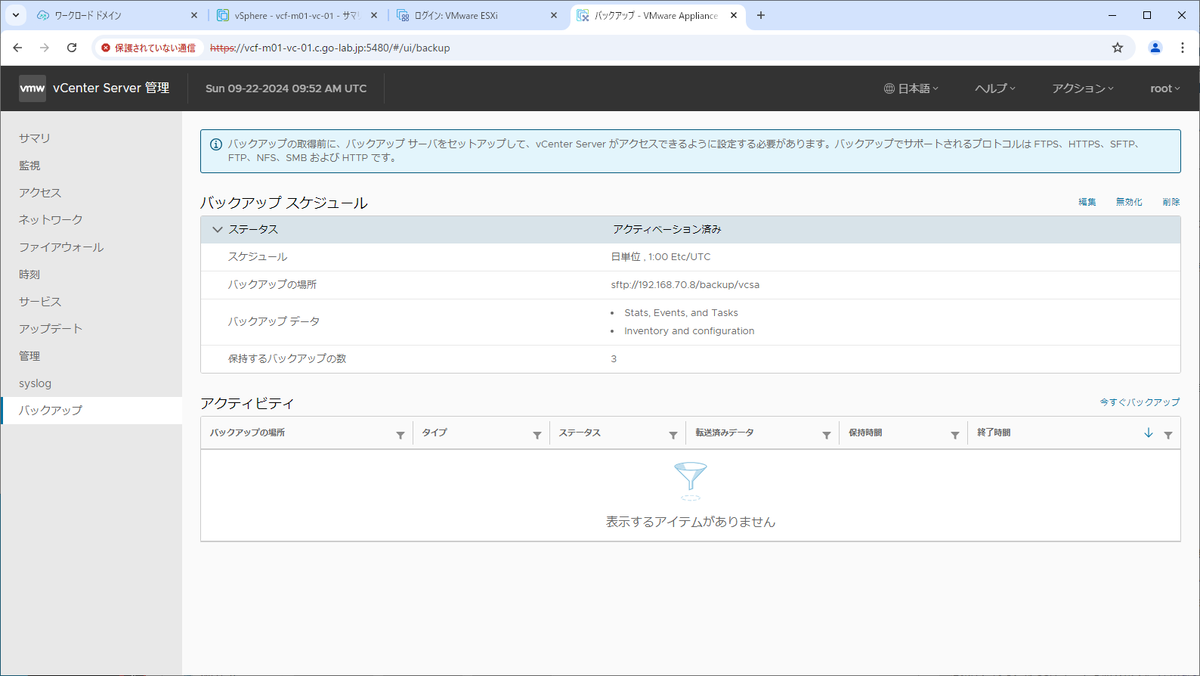
Task: Click browser back arrow
Action: (18, 48)
